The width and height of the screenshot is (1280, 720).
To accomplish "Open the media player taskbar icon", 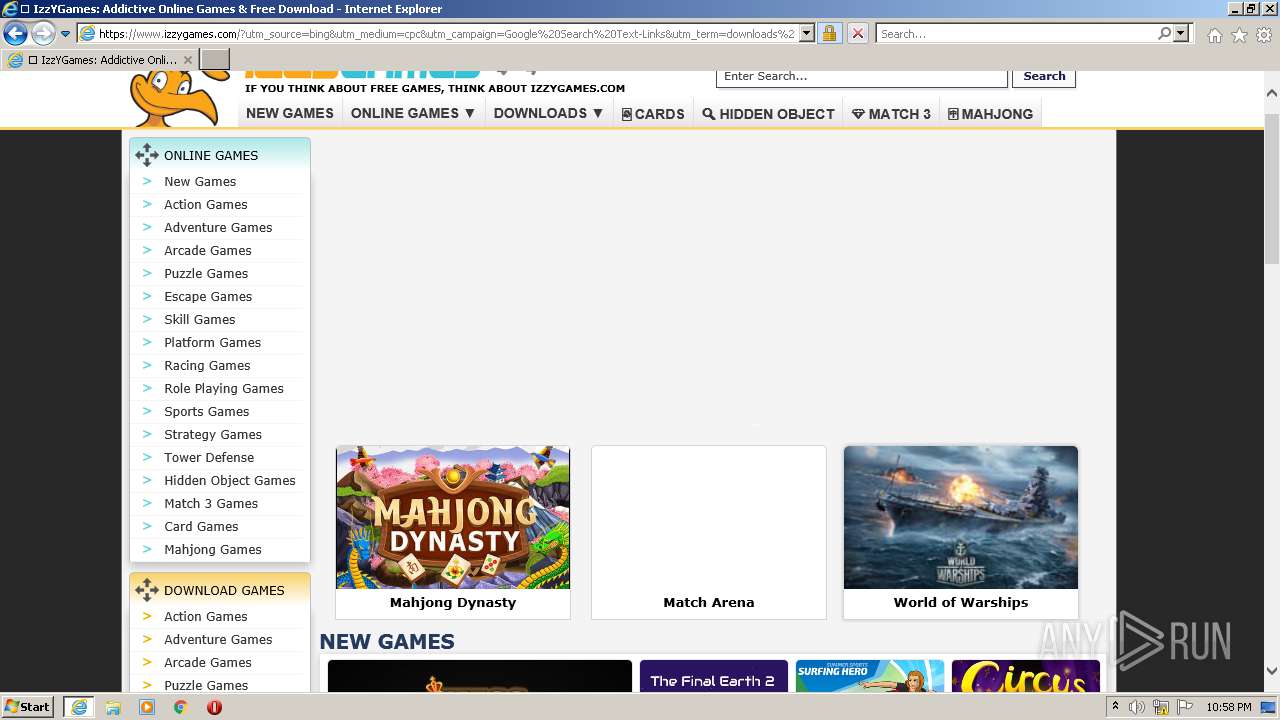I will [147, 707].
